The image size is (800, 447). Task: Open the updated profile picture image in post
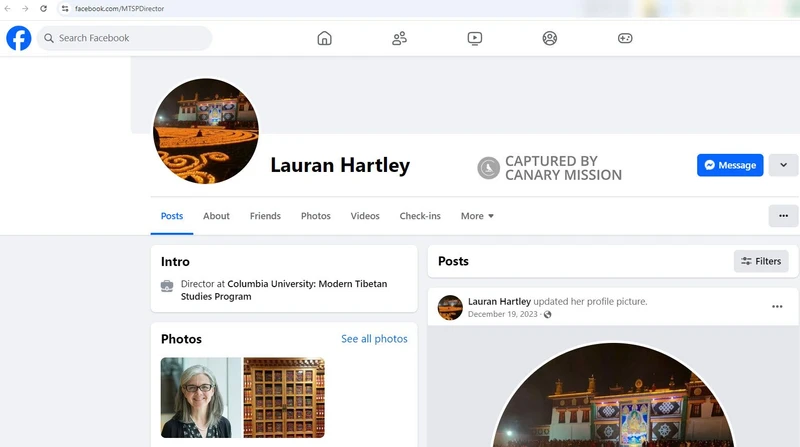(x=613, y=394)
